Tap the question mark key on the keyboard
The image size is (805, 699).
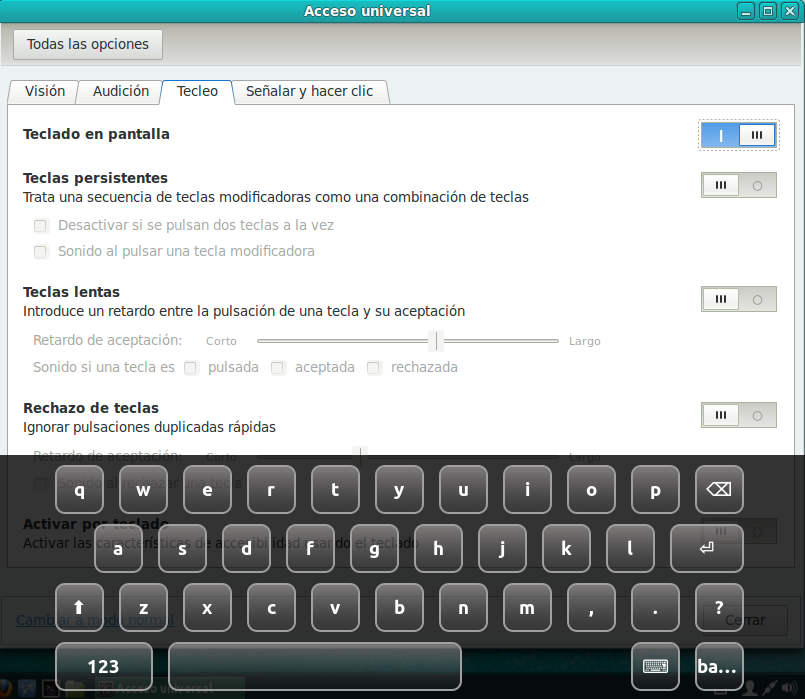[719, 607]
